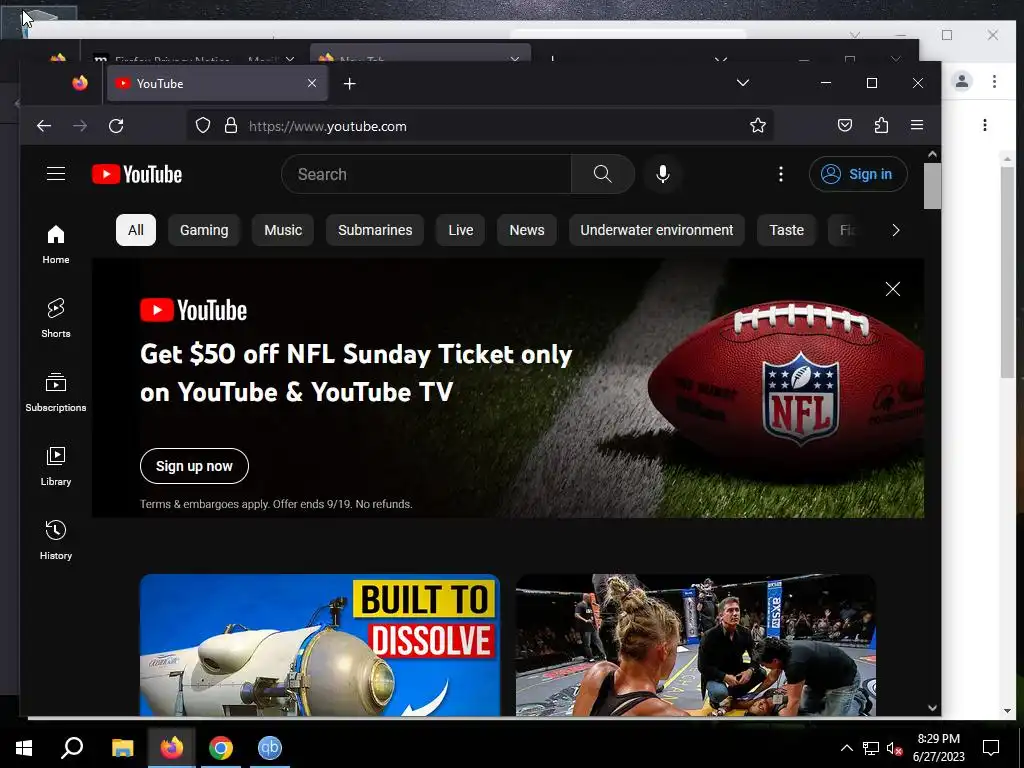This screenshot has height=768, width=1024.
Task: Open the Windows Start menu
Action: [24, 747]
